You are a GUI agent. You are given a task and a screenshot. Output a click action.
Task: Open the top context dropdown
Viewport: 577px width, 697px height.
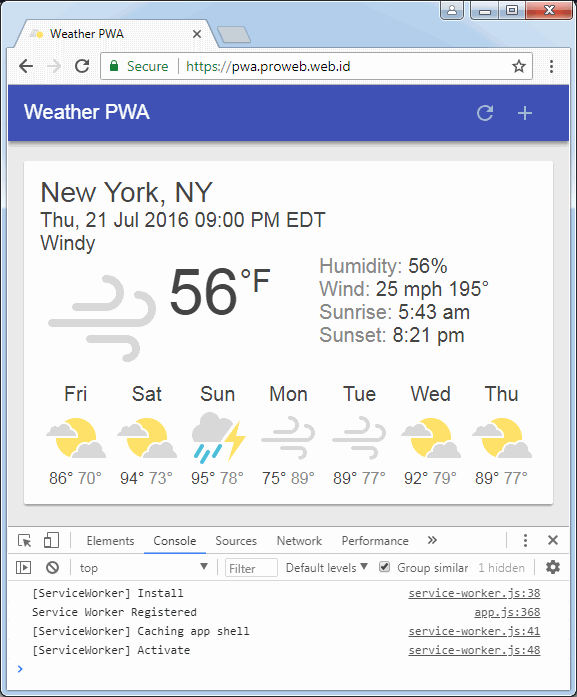pos(143,568)
